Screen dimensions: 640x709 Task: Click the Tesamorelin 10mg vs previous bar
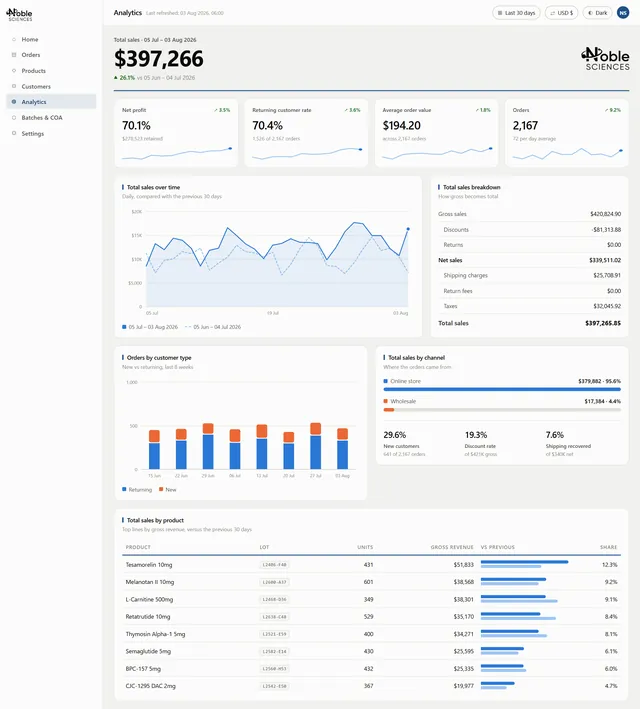(x=524, y=564)
